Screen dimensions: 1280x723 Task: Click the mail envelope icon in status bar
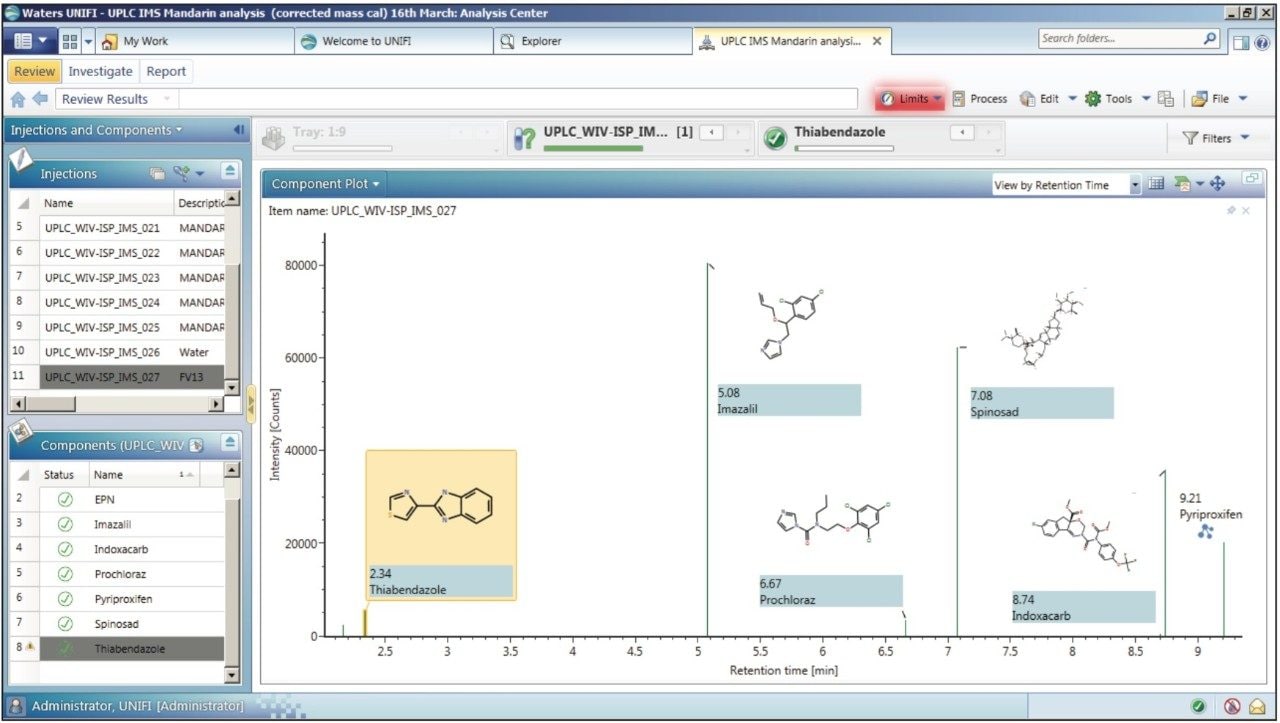tap(1258, 706)
